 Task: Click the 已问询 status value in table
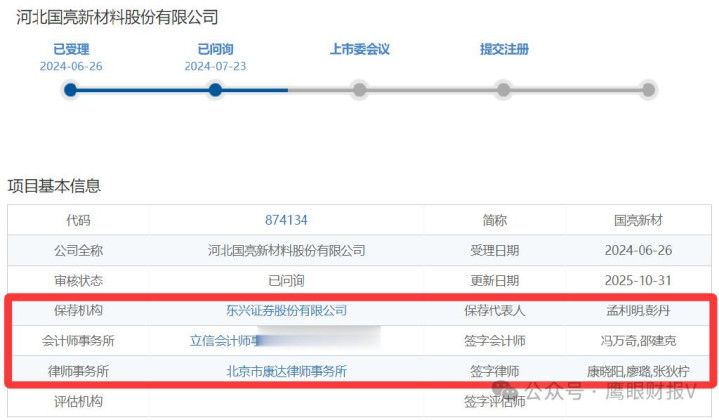click(x=286, y=281)
